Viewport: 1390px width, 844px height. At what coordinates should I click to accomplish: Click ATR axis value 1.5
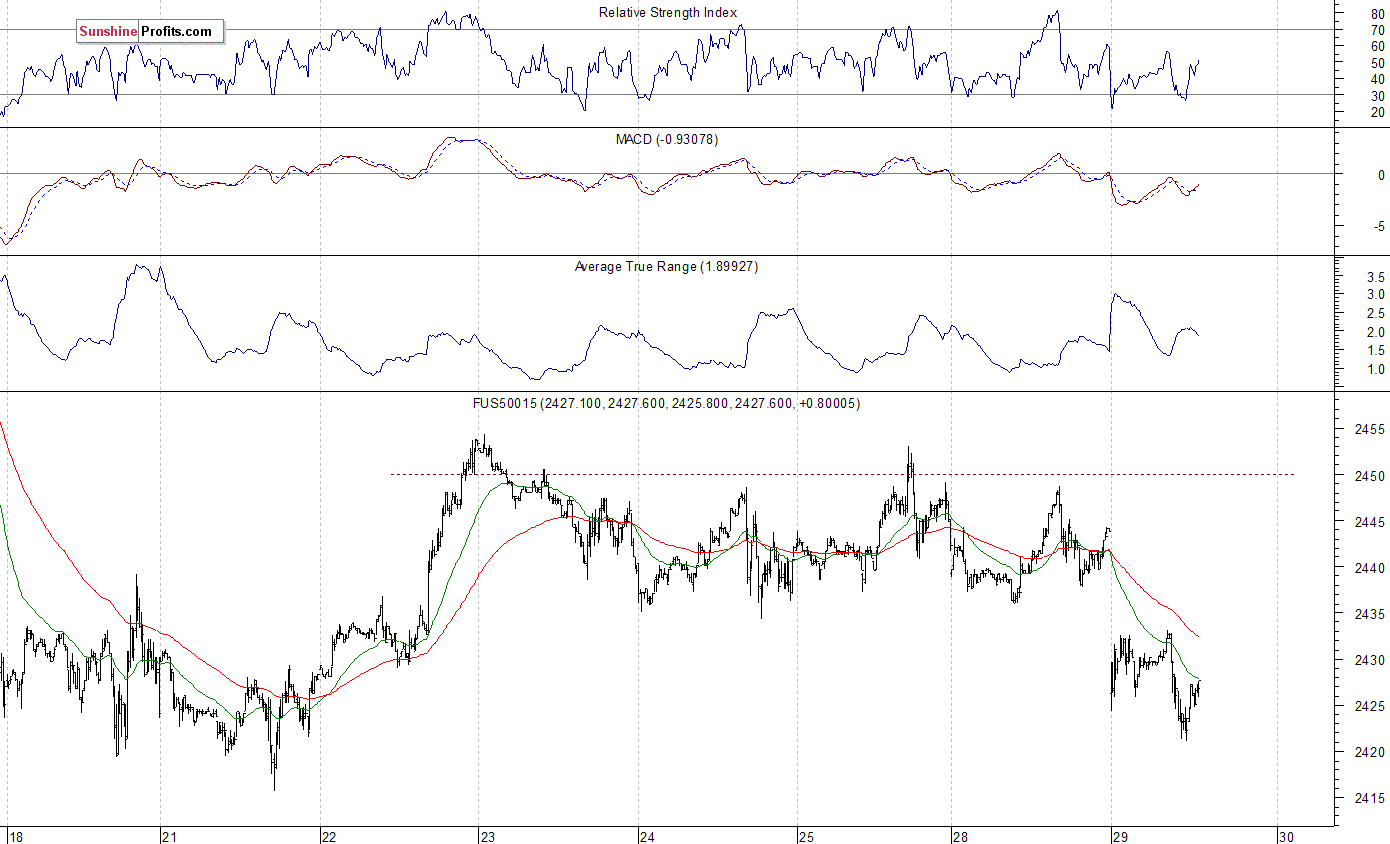pos(1375,350)
